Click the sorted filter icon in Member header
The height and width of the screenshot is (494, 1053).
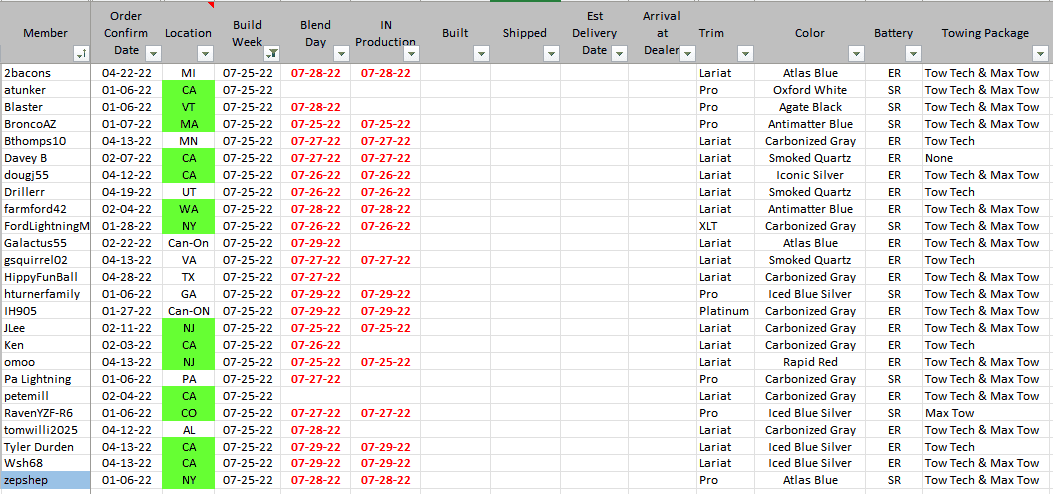pyautogui.click(x=82, y=52)
